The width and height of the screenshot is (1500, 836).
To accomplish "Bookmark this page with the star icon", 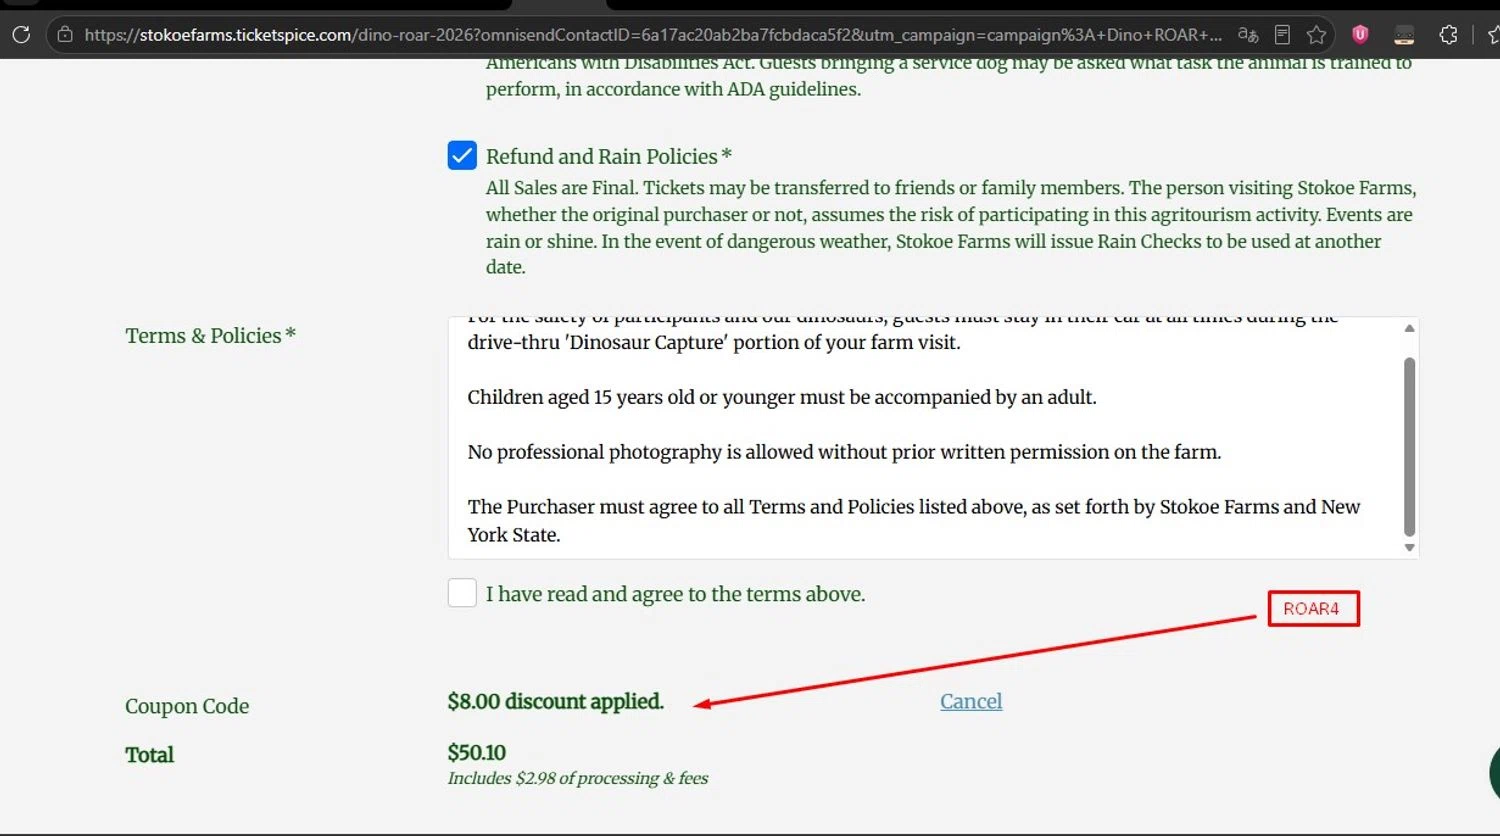I will 1316,35.
